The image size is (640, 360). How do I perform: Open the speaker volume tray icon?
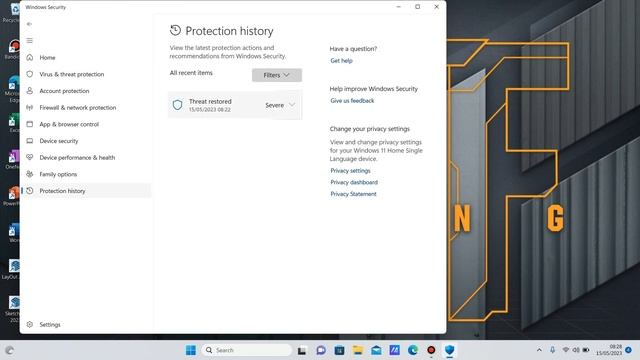pyautogui.click(x=576, y=350)
